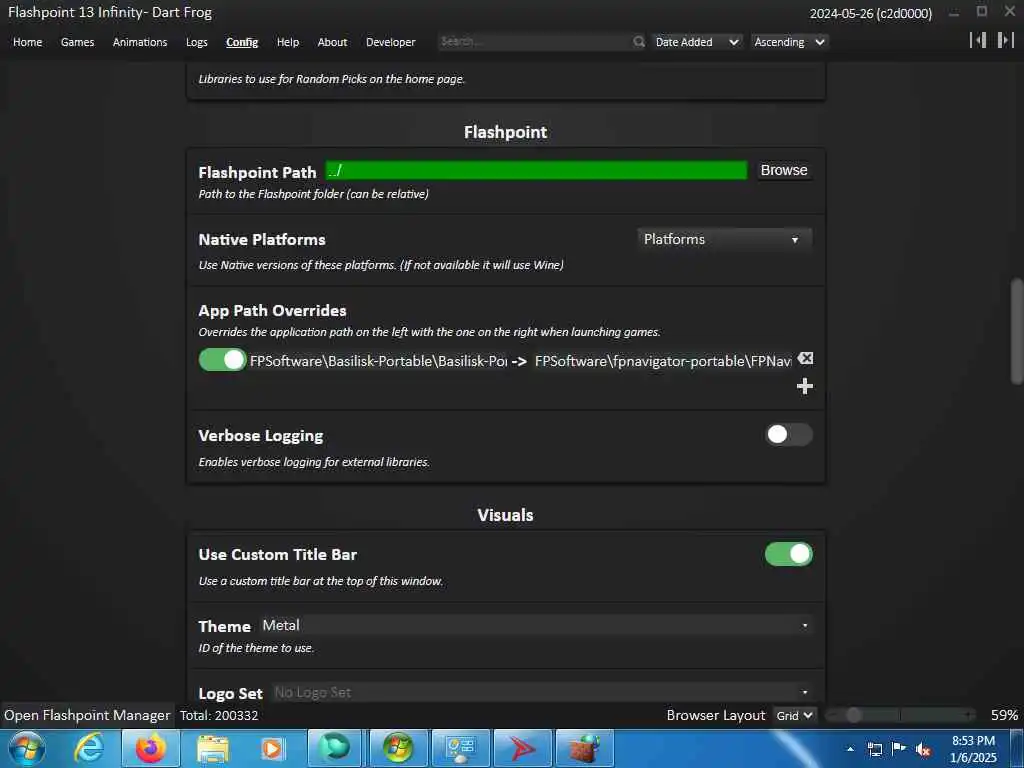The height and width of the screenshot is (768, 1024).
Task: Open Windows Explorer folder on taskbar
Action: [212, 748]
